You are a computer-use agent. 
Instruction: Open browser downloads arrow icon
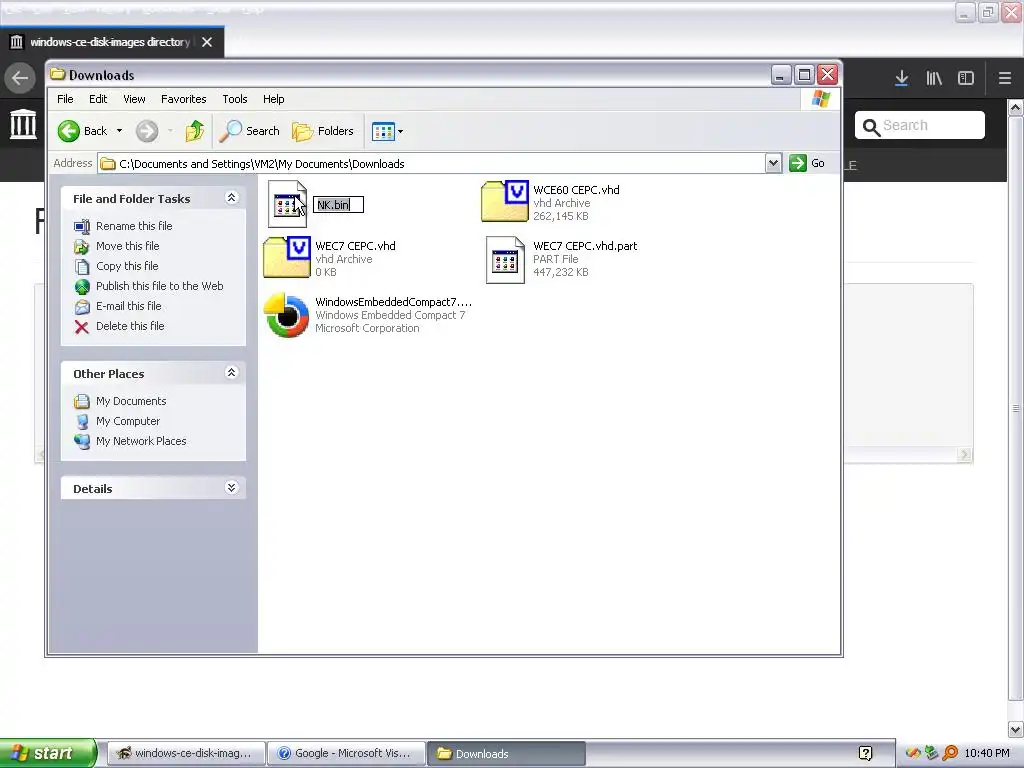click(901, 78)
